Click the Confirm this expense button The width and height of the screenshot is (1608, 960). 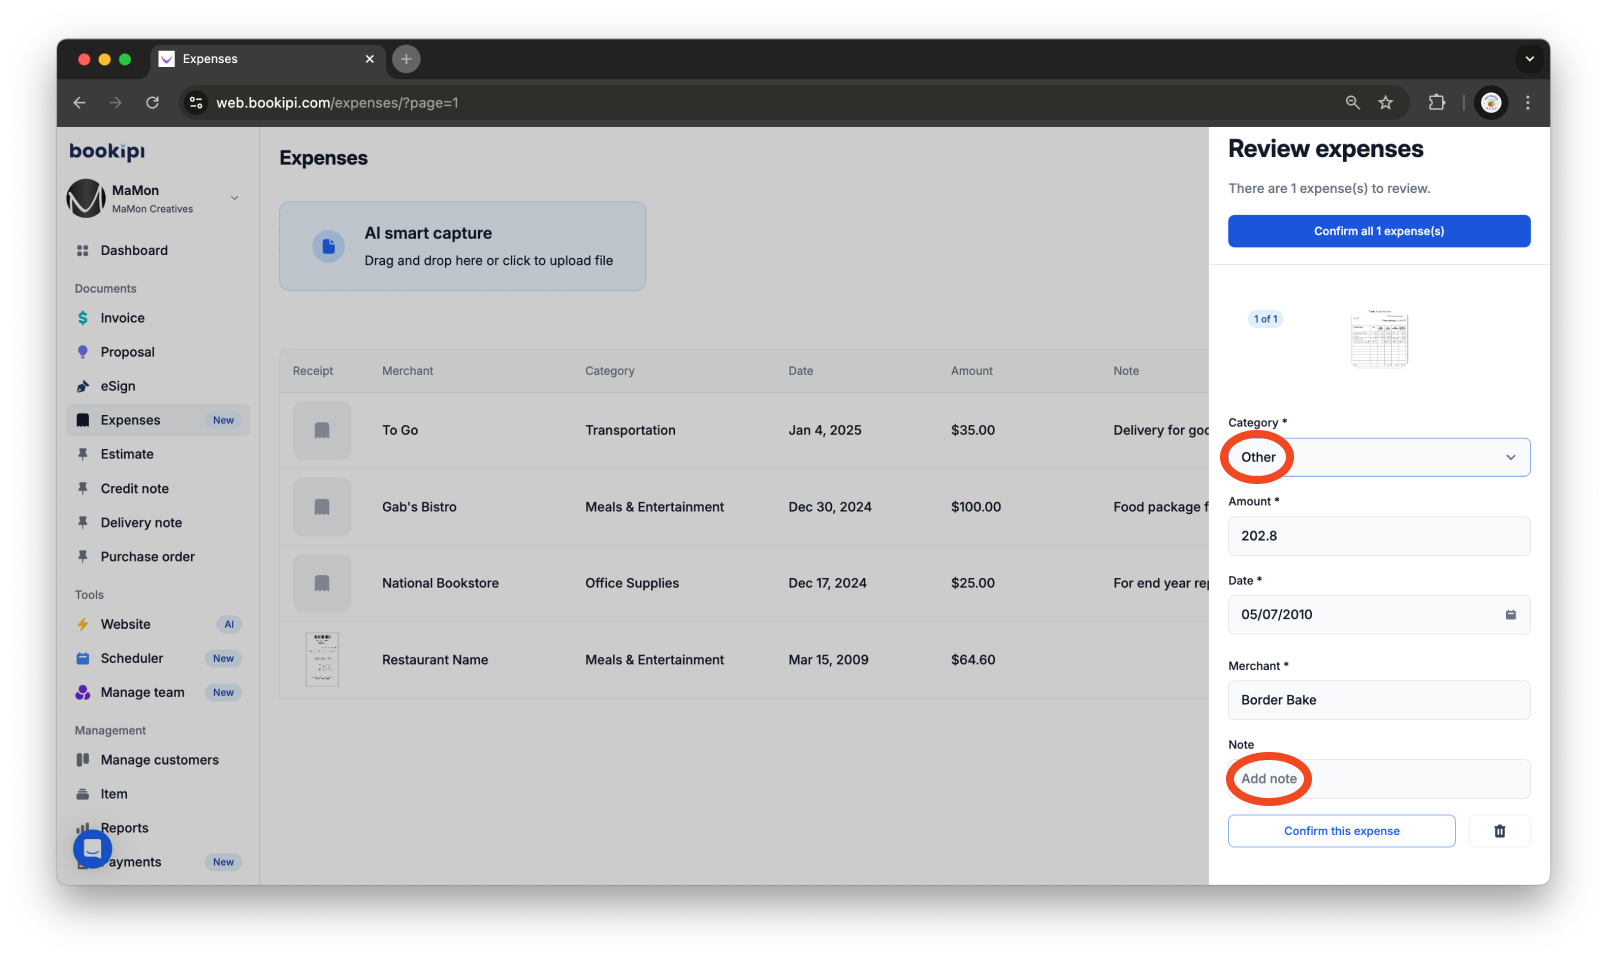click(x=1341, y=831)
